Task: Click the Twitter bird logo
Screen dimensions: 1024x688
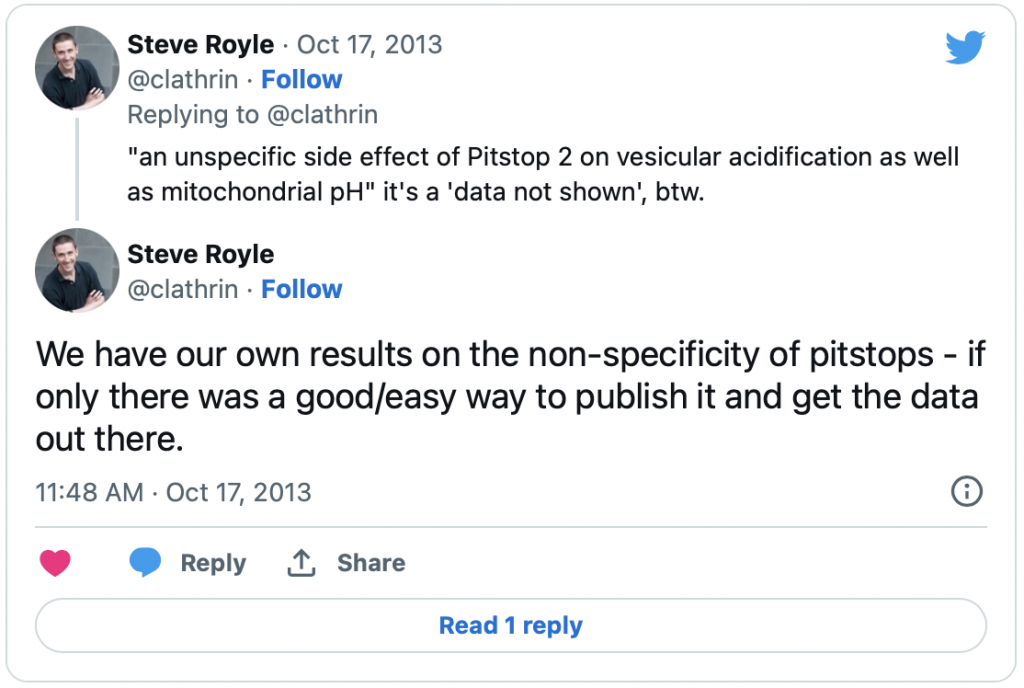Action: [x=965, y=47]
